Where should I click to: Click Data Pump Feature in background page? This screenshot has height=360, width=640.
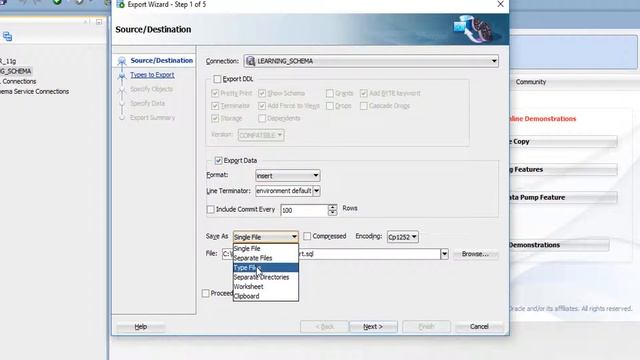(563, 198)
